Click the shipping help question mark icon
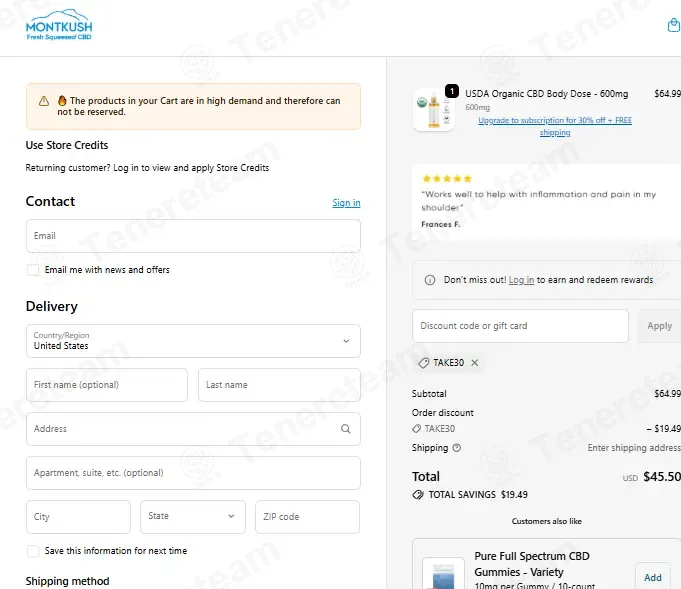Viewport: 681px width, 589px height. click(456, 447)
